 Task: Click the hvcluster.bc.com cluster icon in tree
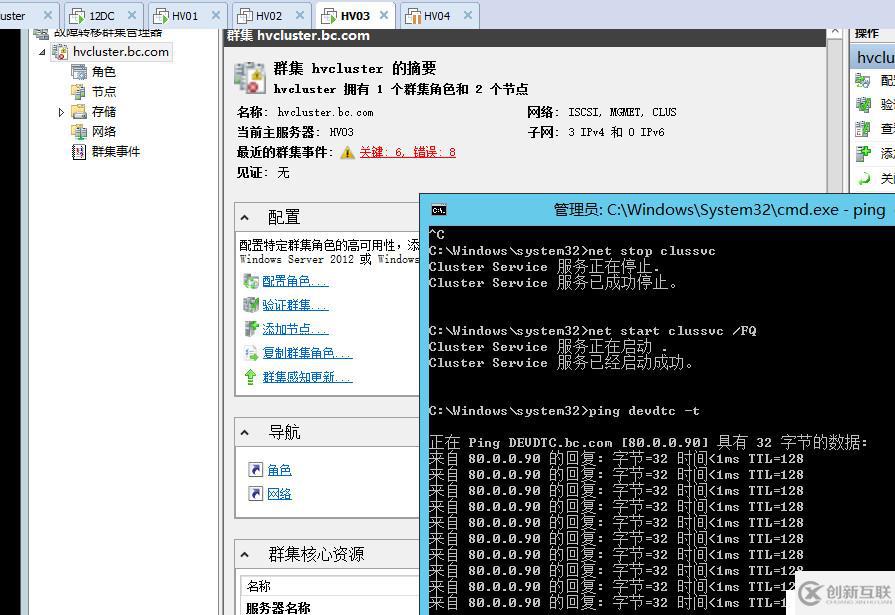click(59, 52)
